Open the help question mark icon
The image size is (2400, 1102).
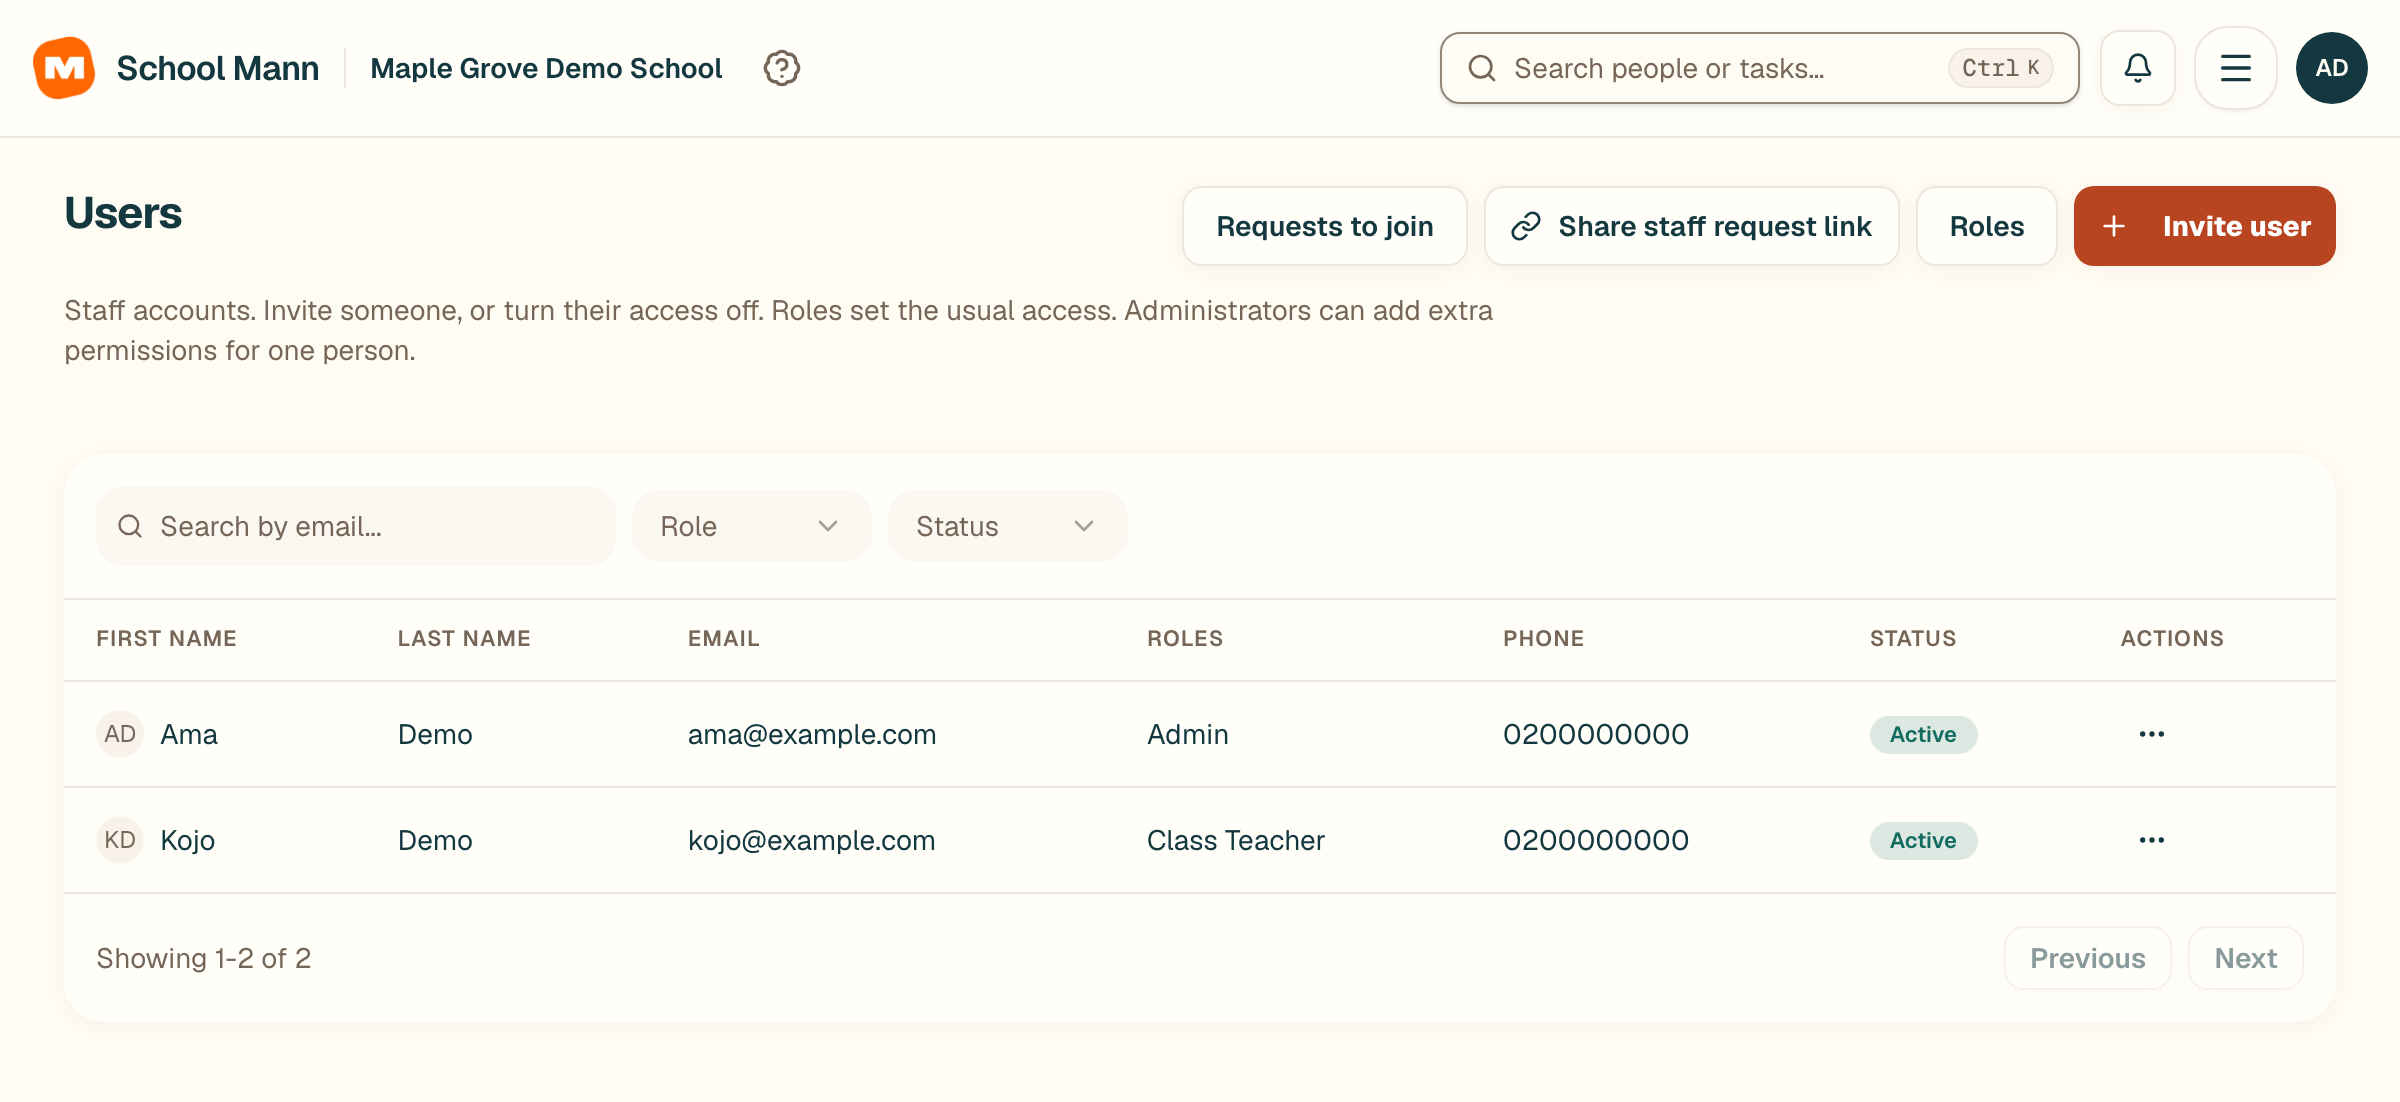[781, 68]
